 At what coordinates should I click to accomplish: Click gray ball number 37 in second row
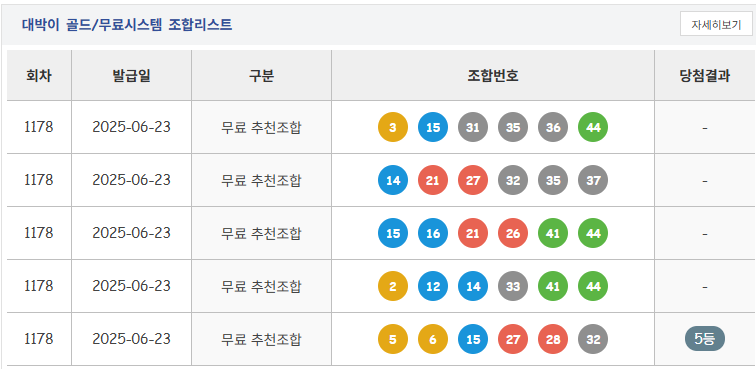coord(593,180)
